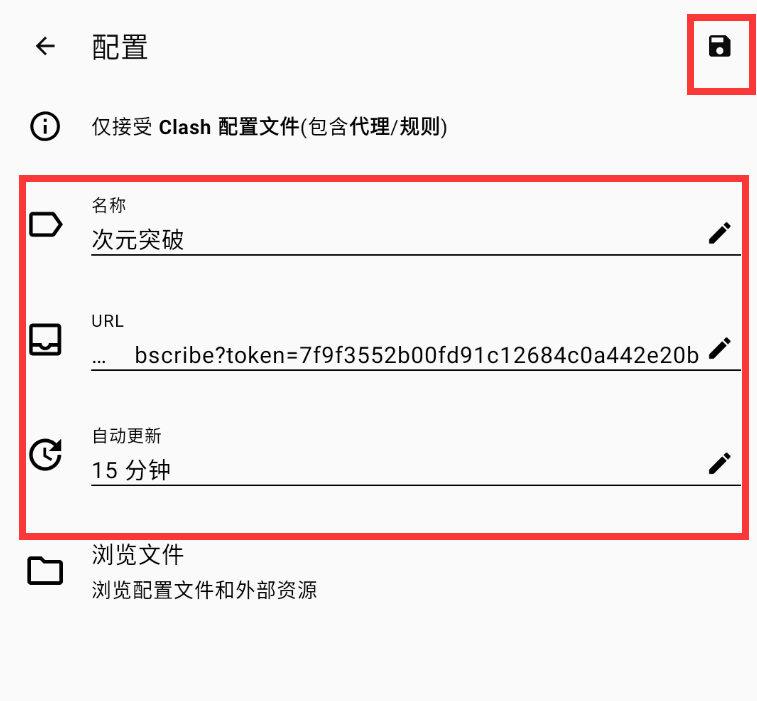This screenshot has height=701, width=757.
Task: Click the auto-update clock icon
Action: click(45, 454)
